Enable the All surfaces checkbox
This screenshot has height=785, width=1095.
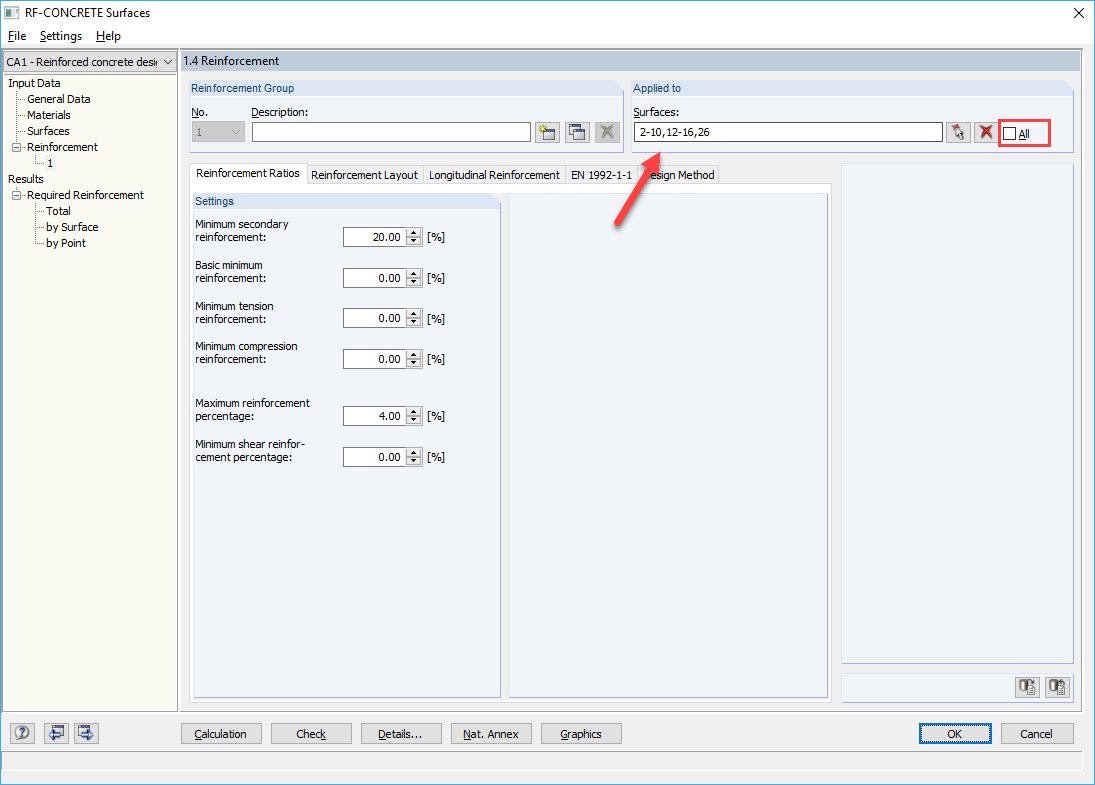click(x=1009, y=133)
